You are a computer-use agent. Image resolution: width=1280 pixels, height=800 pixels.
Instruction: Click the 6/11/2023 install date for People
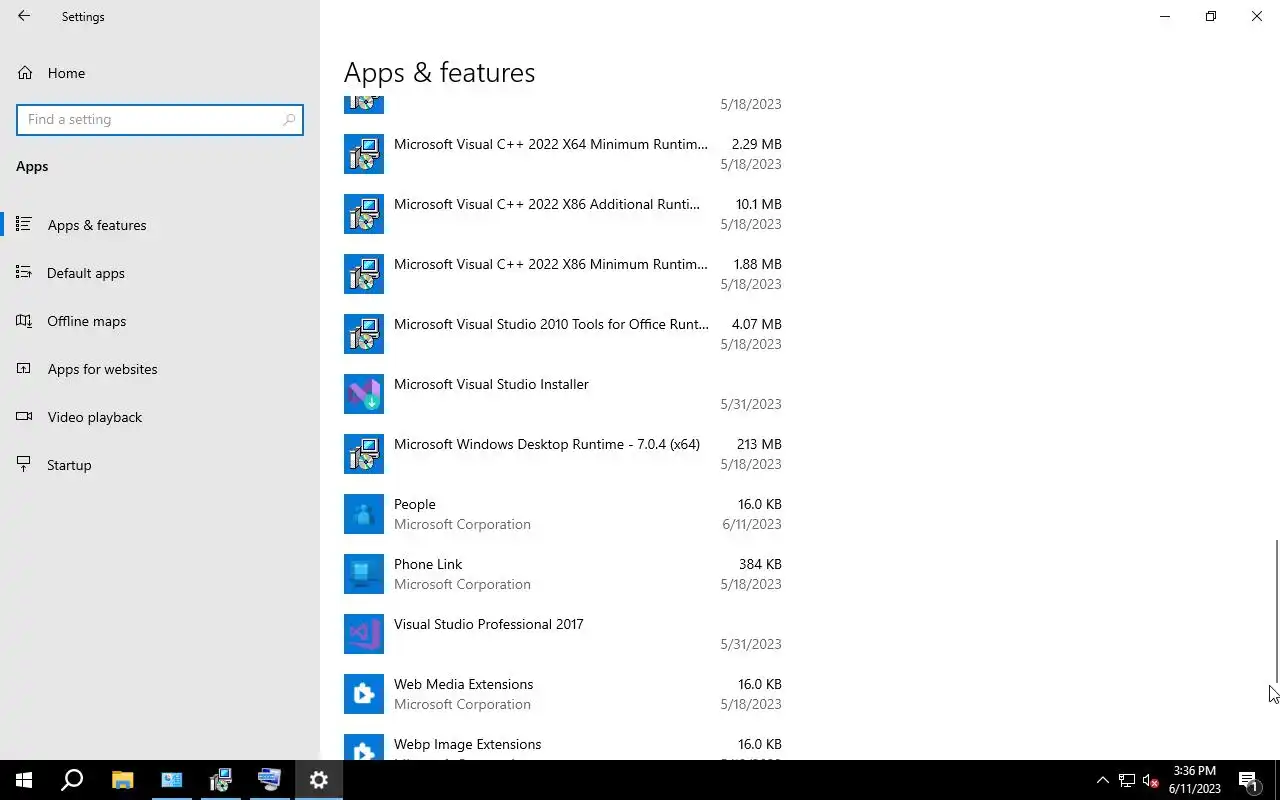[x=752, y=524]
